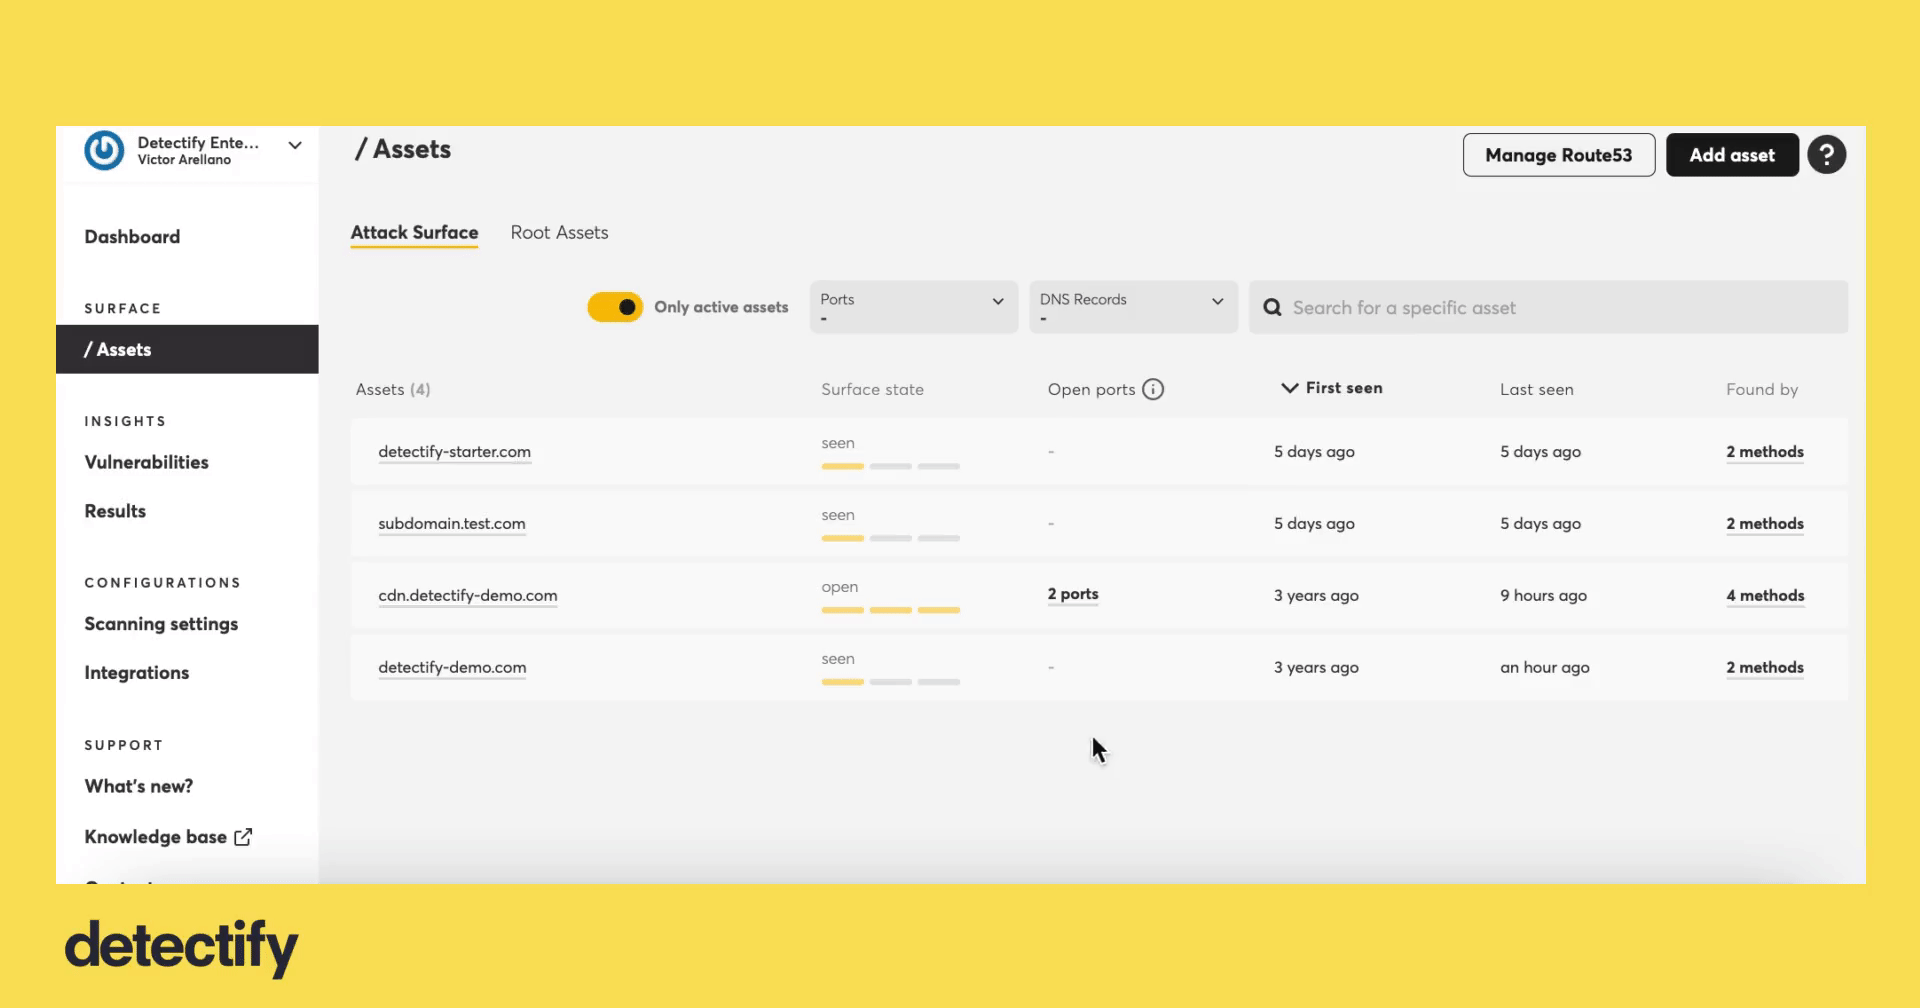Open the DNS Records filter dropdown
This screenshot has width=1920, height=1008.
[x=1133, y=307]
